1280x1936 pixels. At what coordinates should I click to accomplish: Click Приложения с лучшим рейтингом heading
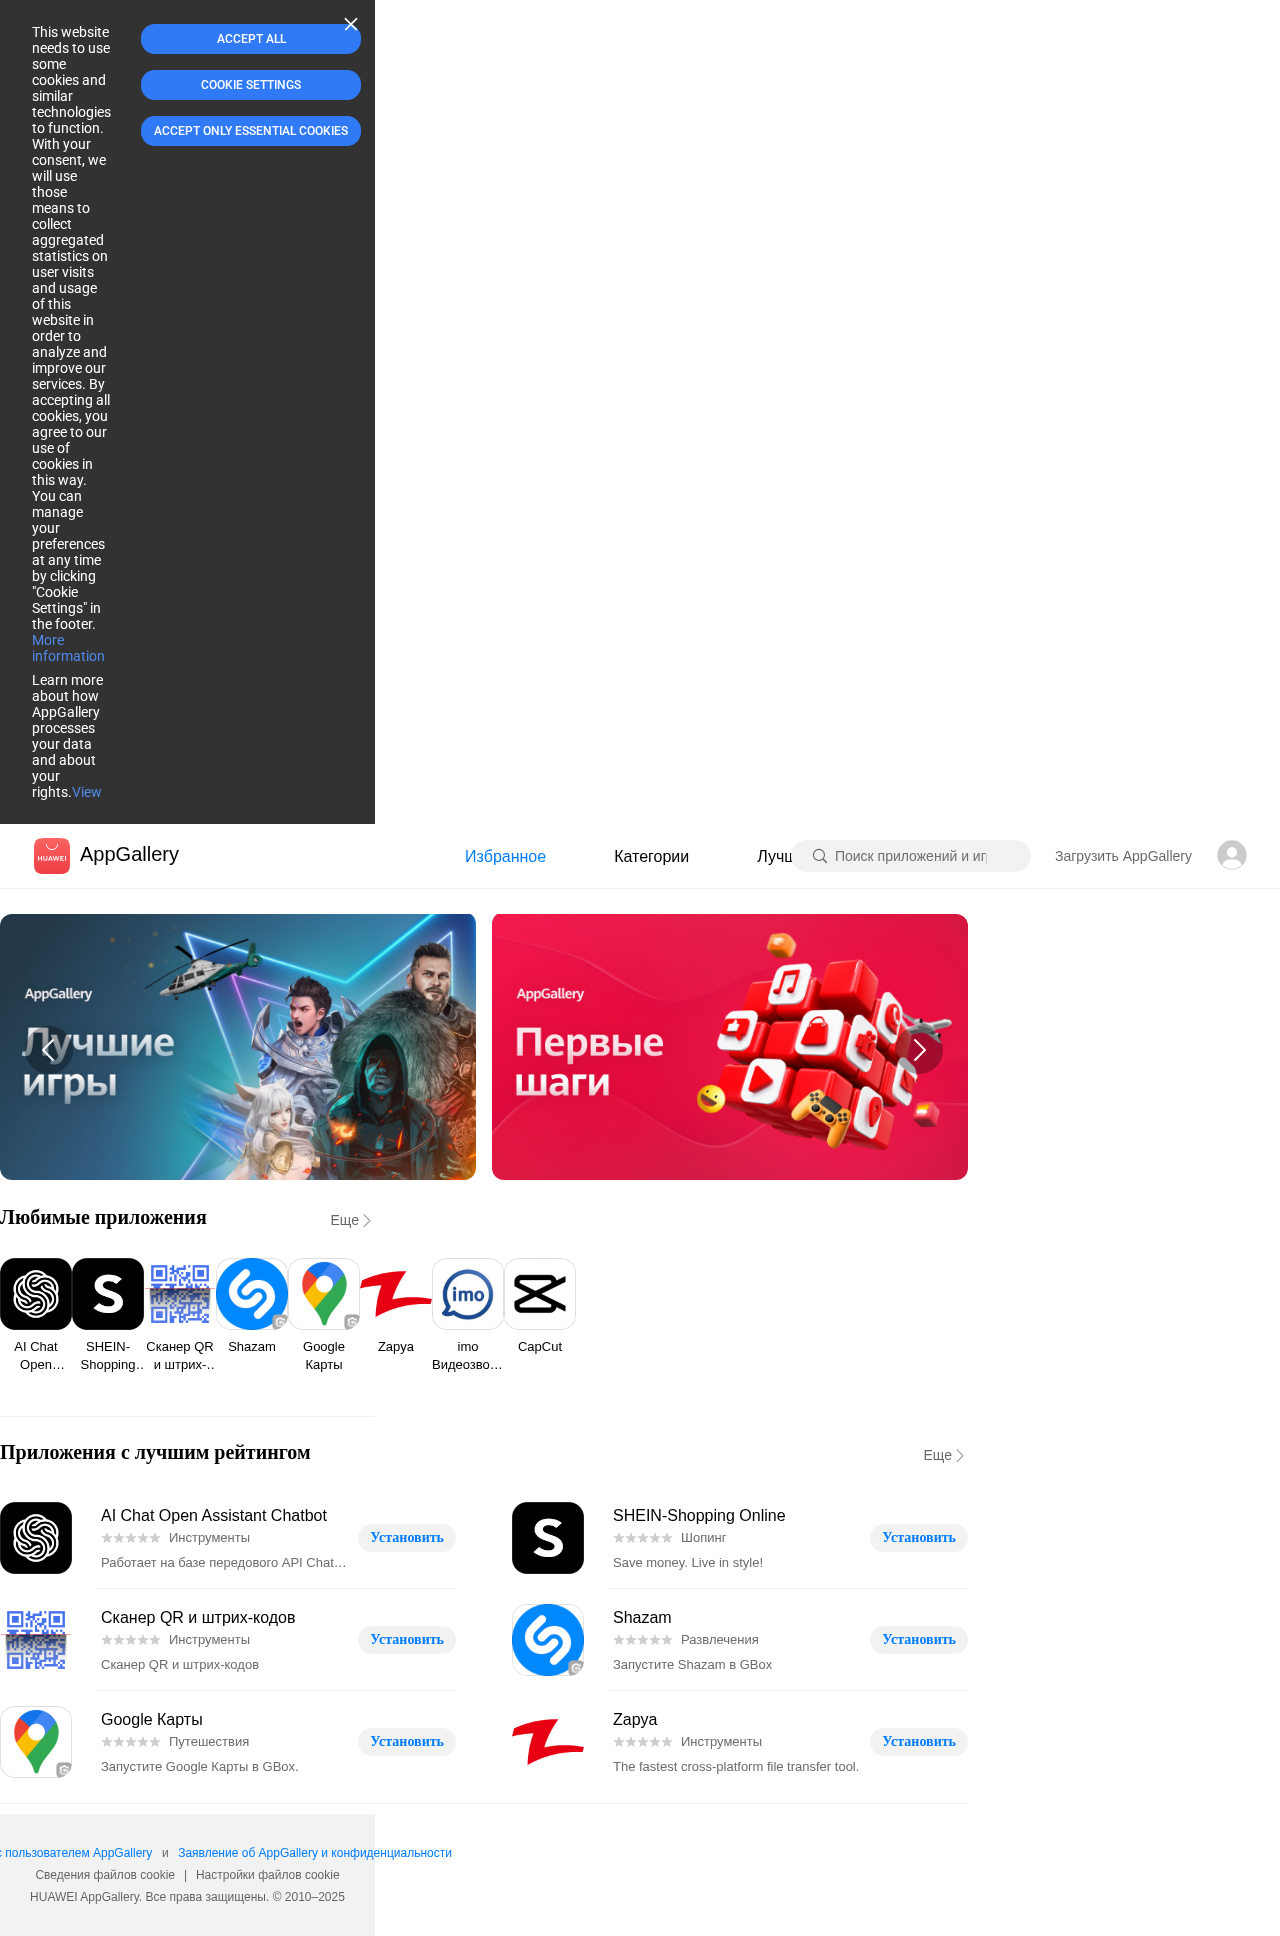[x=155, y=1453]
